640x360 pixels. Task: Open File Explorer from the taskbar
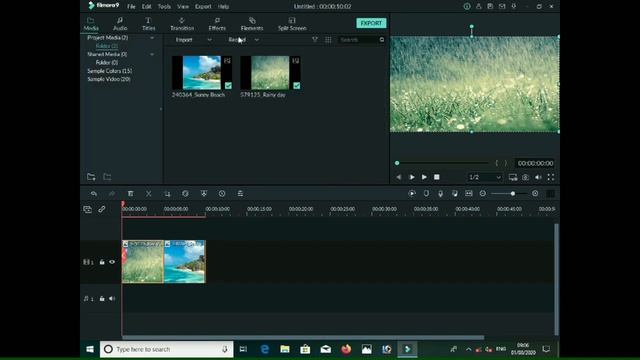coord(285,349)
